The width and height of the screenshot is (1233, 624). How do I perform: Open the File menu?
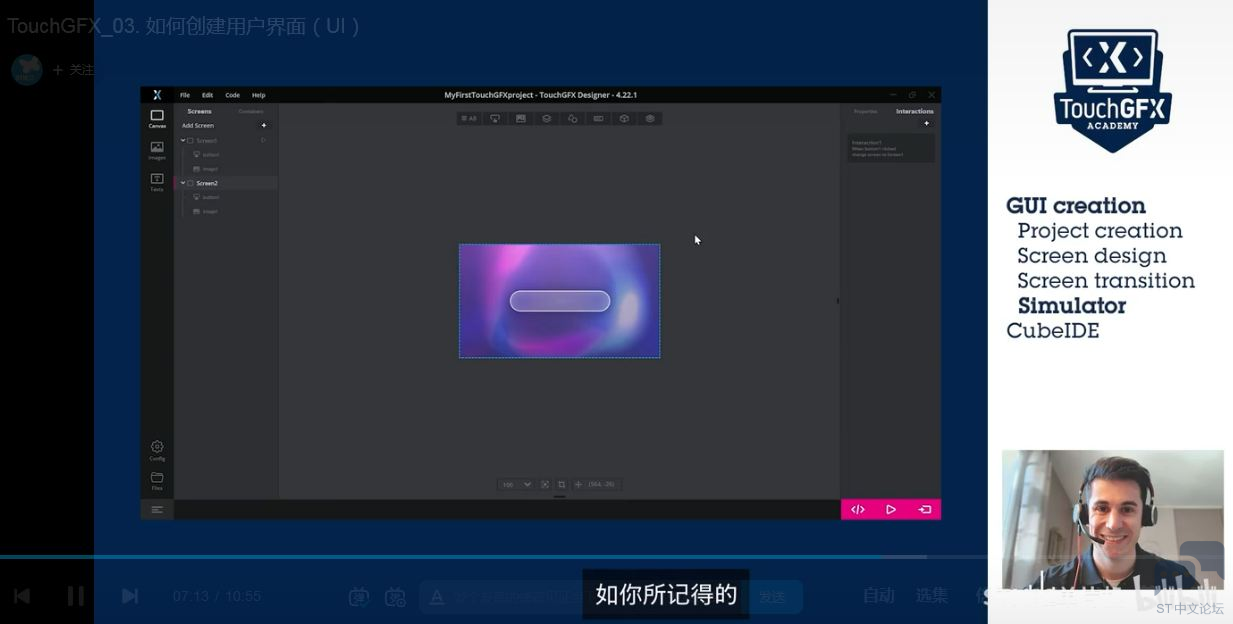click(185, 95)
